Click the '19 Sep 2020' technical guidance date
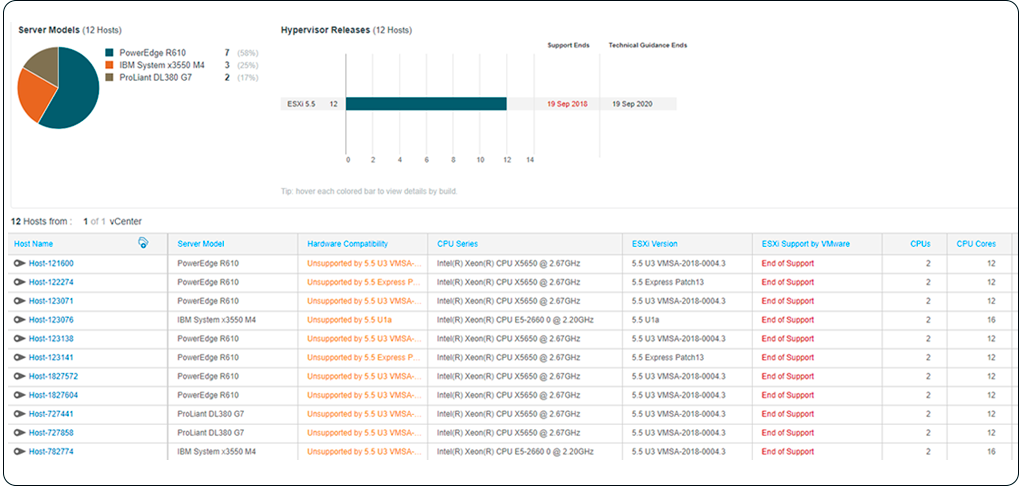Screen dimensions: 1026x486 point(632,104)
